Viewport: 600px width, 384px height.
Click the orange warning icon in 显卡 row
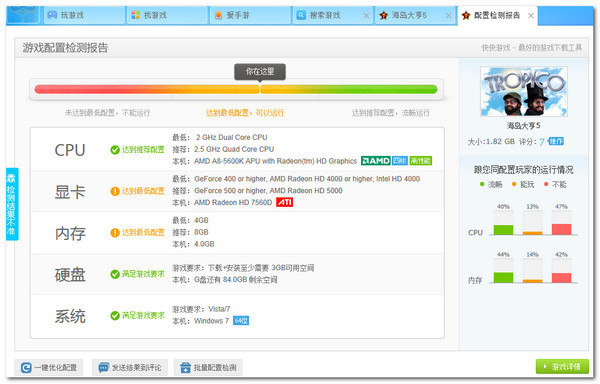(115, 191)
